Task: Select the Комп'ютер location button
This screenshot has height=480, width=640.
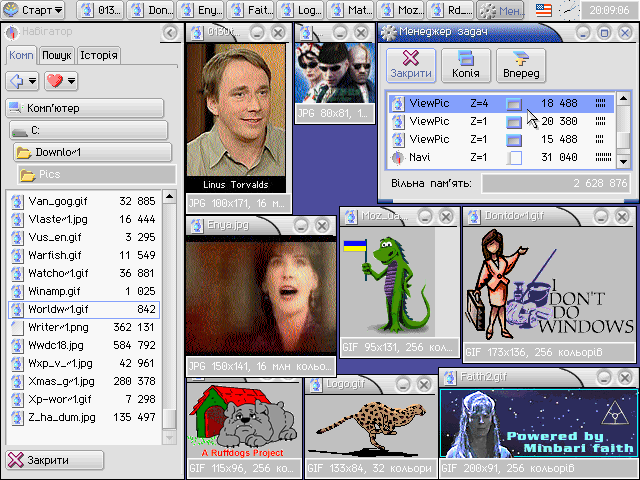Action: click(84, 108)
